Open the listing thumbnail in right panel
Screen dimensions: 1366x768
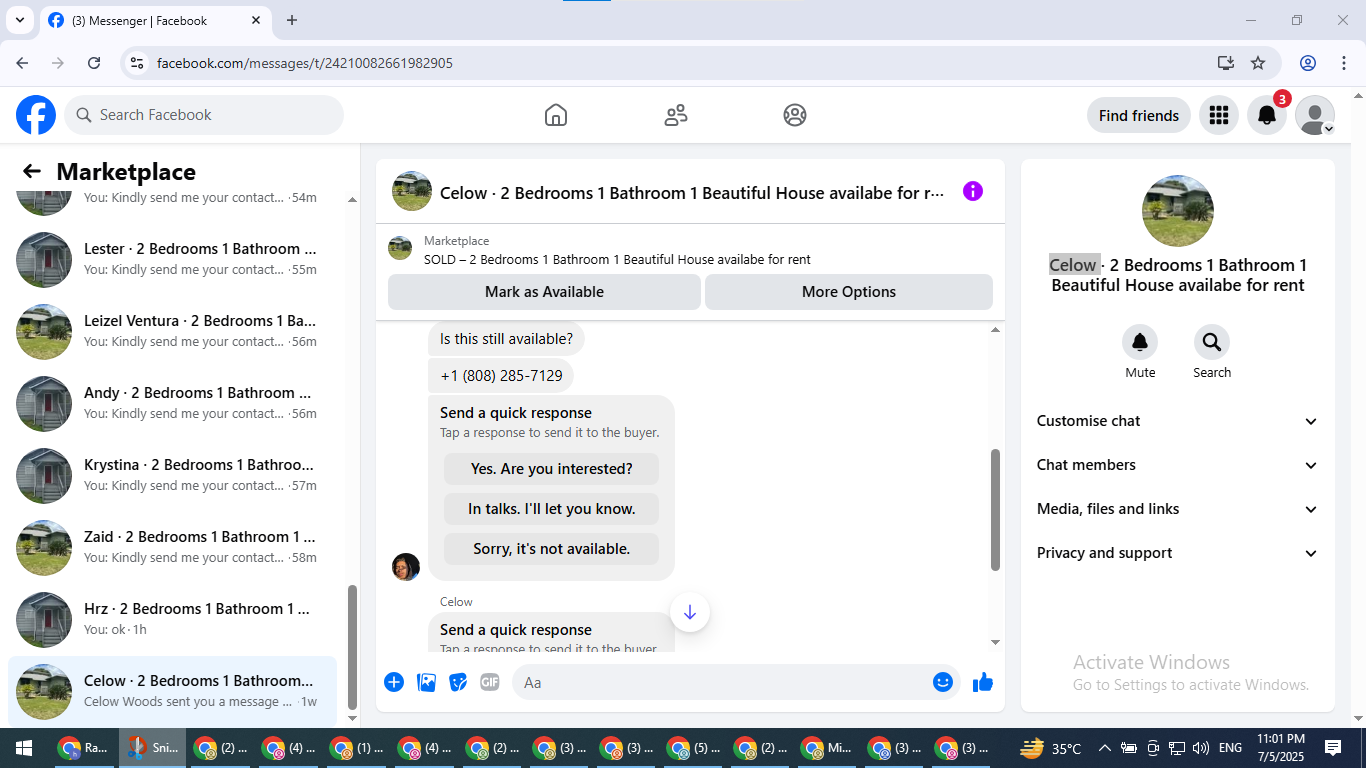click(1178, 211)
